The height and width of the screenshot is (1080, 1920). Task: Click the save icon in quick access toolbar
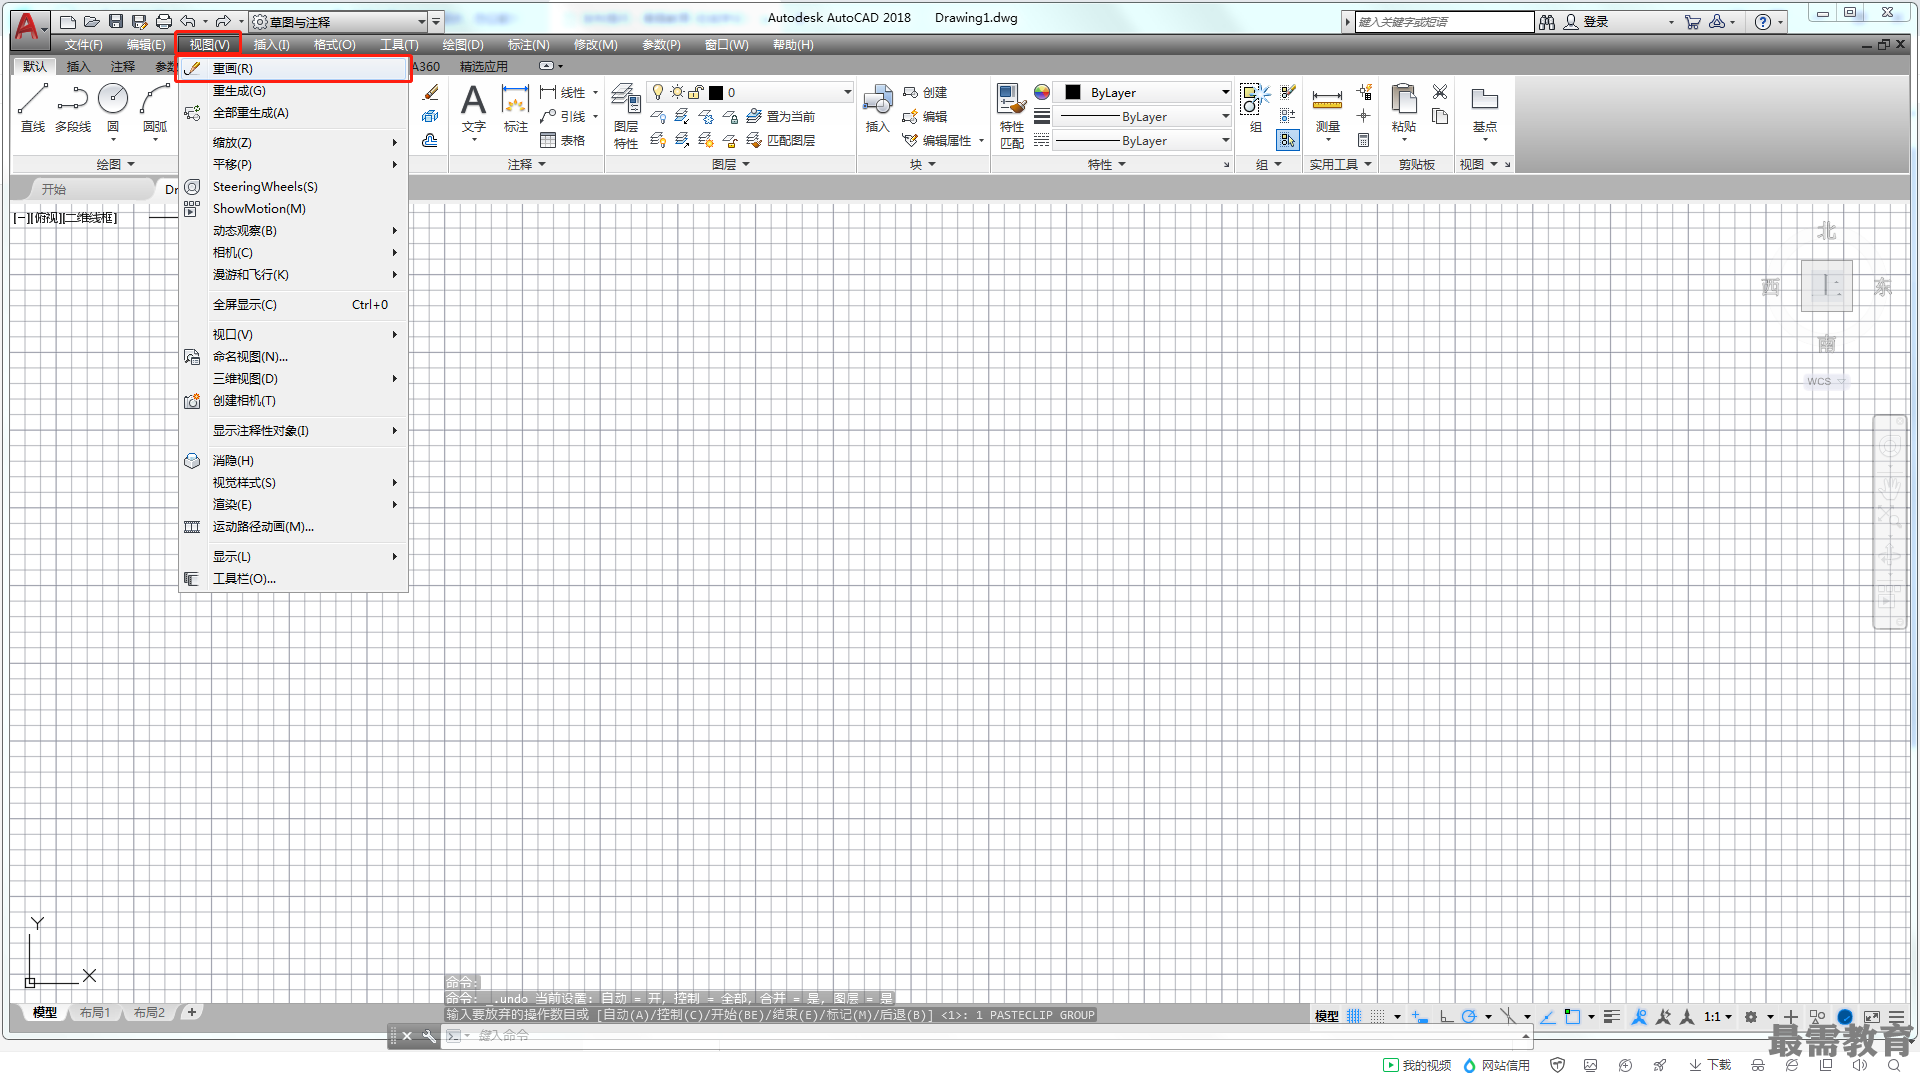(x=116, y=21)
